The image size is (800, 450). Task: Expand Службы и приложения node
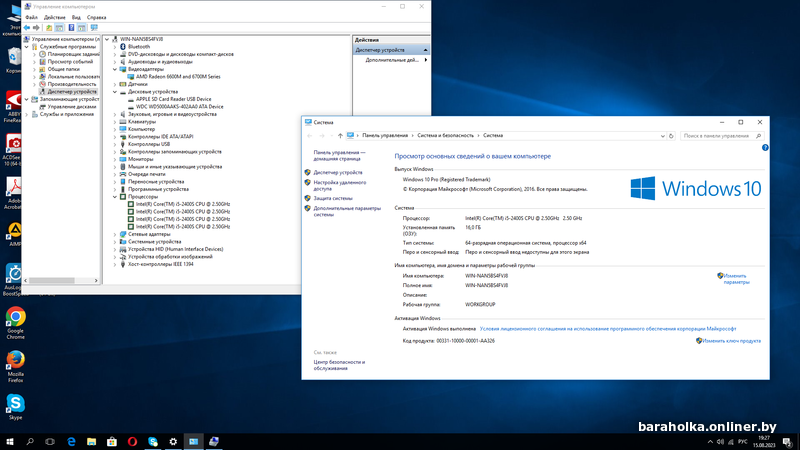(x=27, y=114)
